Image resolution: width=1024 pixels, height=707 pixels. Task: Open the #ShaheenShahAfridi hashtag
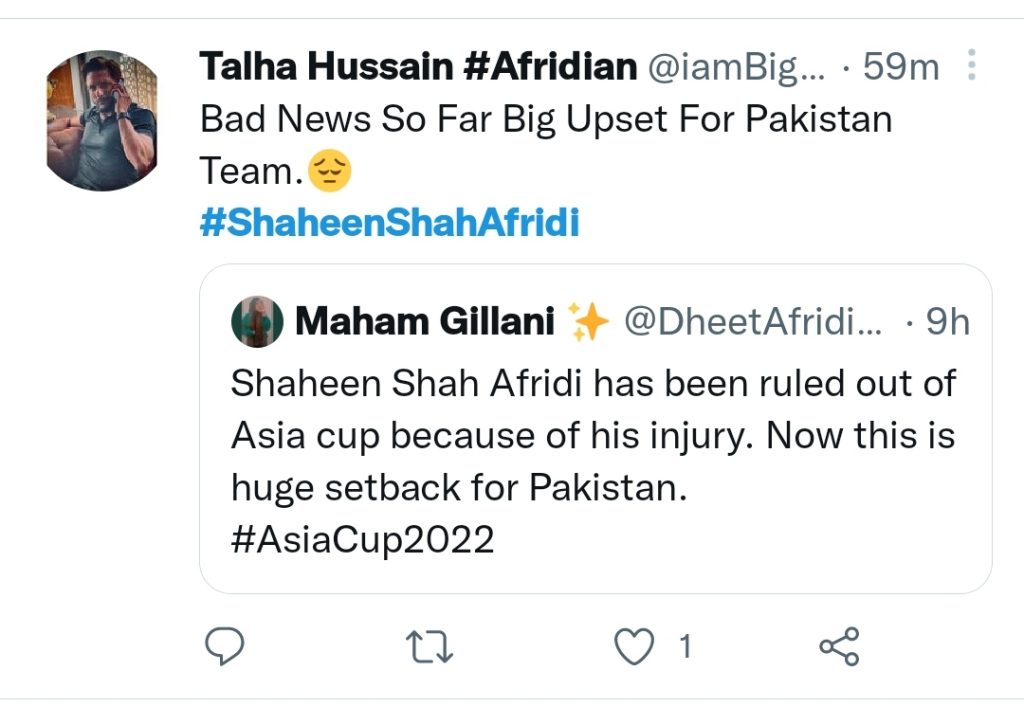390,223
